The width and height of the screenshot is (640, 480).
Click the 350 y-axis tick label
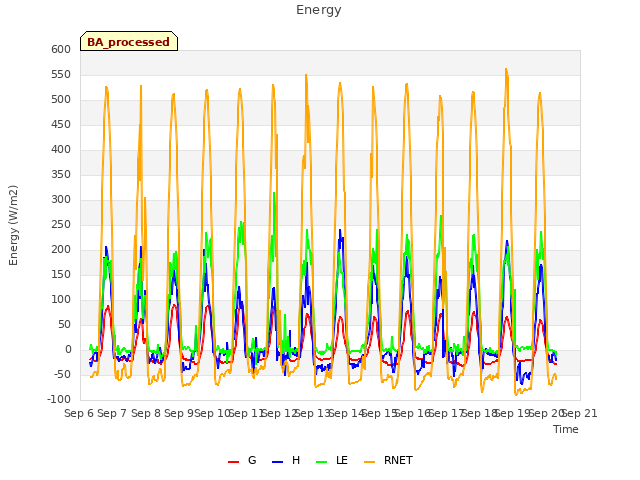coord(61,175)
